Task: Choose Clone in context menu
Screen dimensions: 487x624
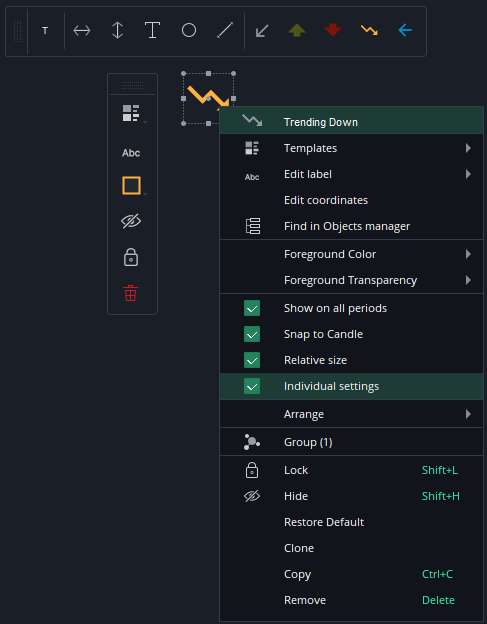Action: pyautogui.click(x=351, y=548)
